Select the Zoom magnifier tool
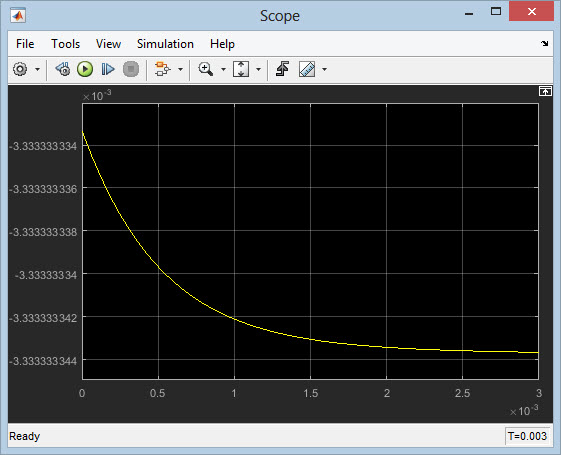This screenshot has height=455, width=561. tap(206, 69)
